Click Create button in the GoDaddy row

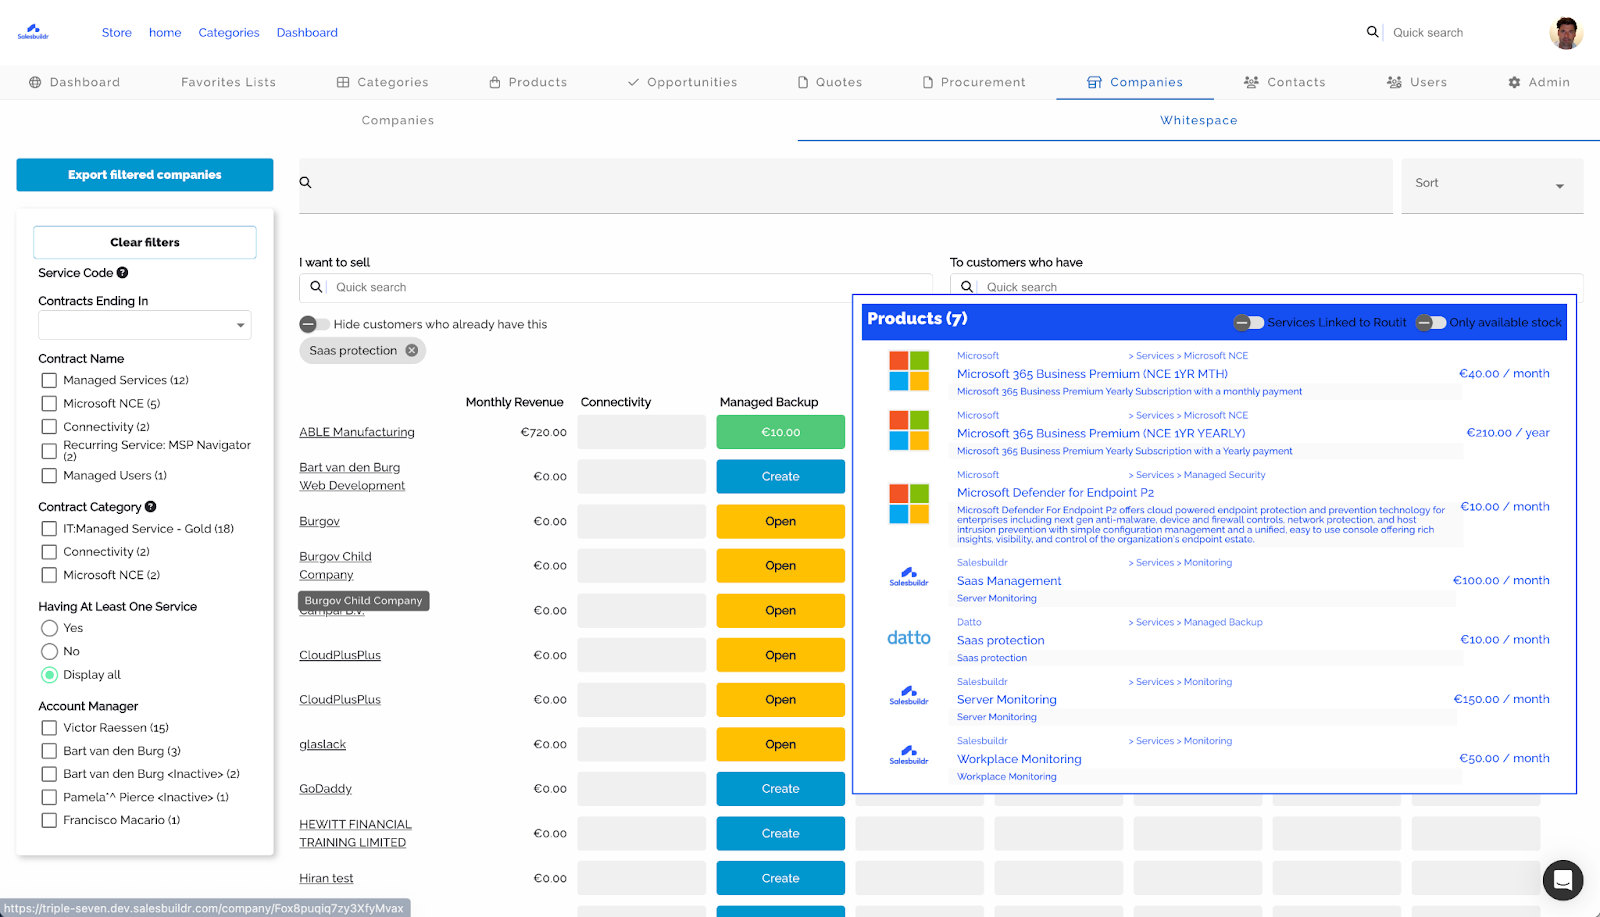(x=780, y=788)
